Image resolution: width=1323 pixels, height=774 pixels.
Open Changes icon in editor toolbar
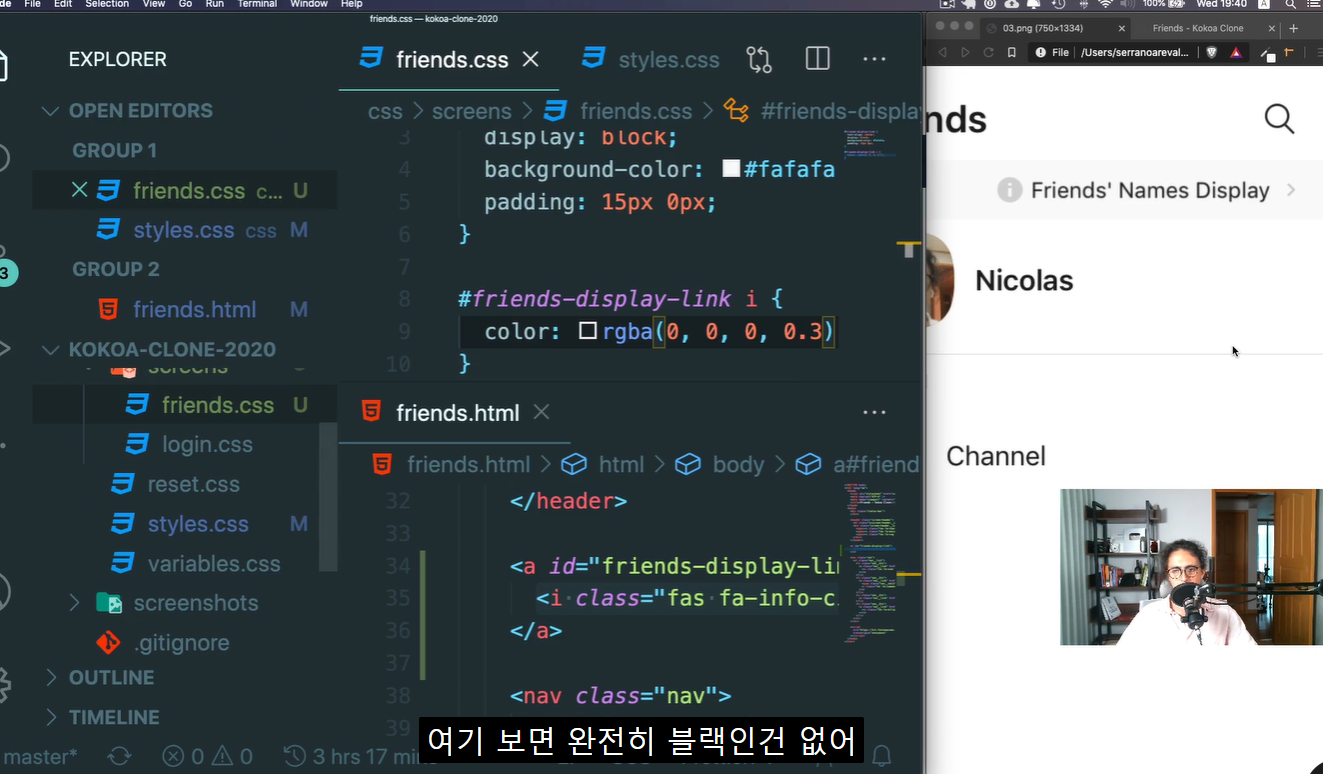pyautogui.click(x=759, y=59)
